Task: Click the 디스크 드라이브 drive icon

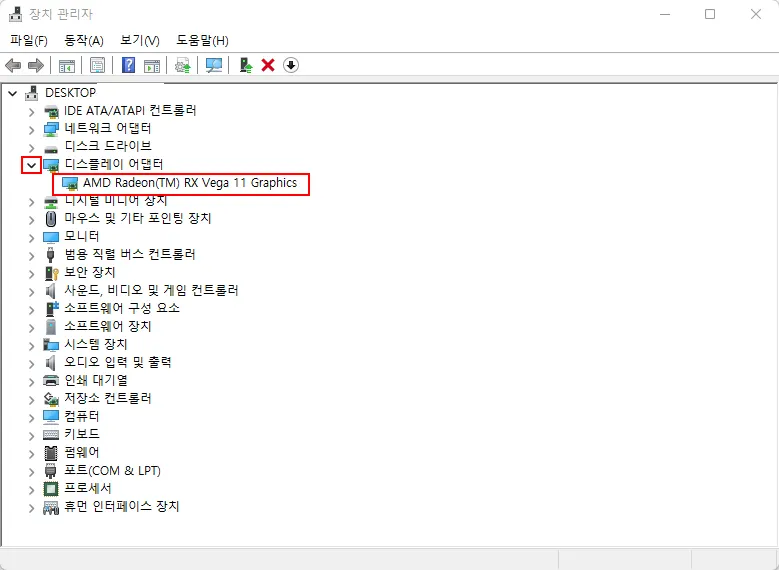Action: (51, 148)
